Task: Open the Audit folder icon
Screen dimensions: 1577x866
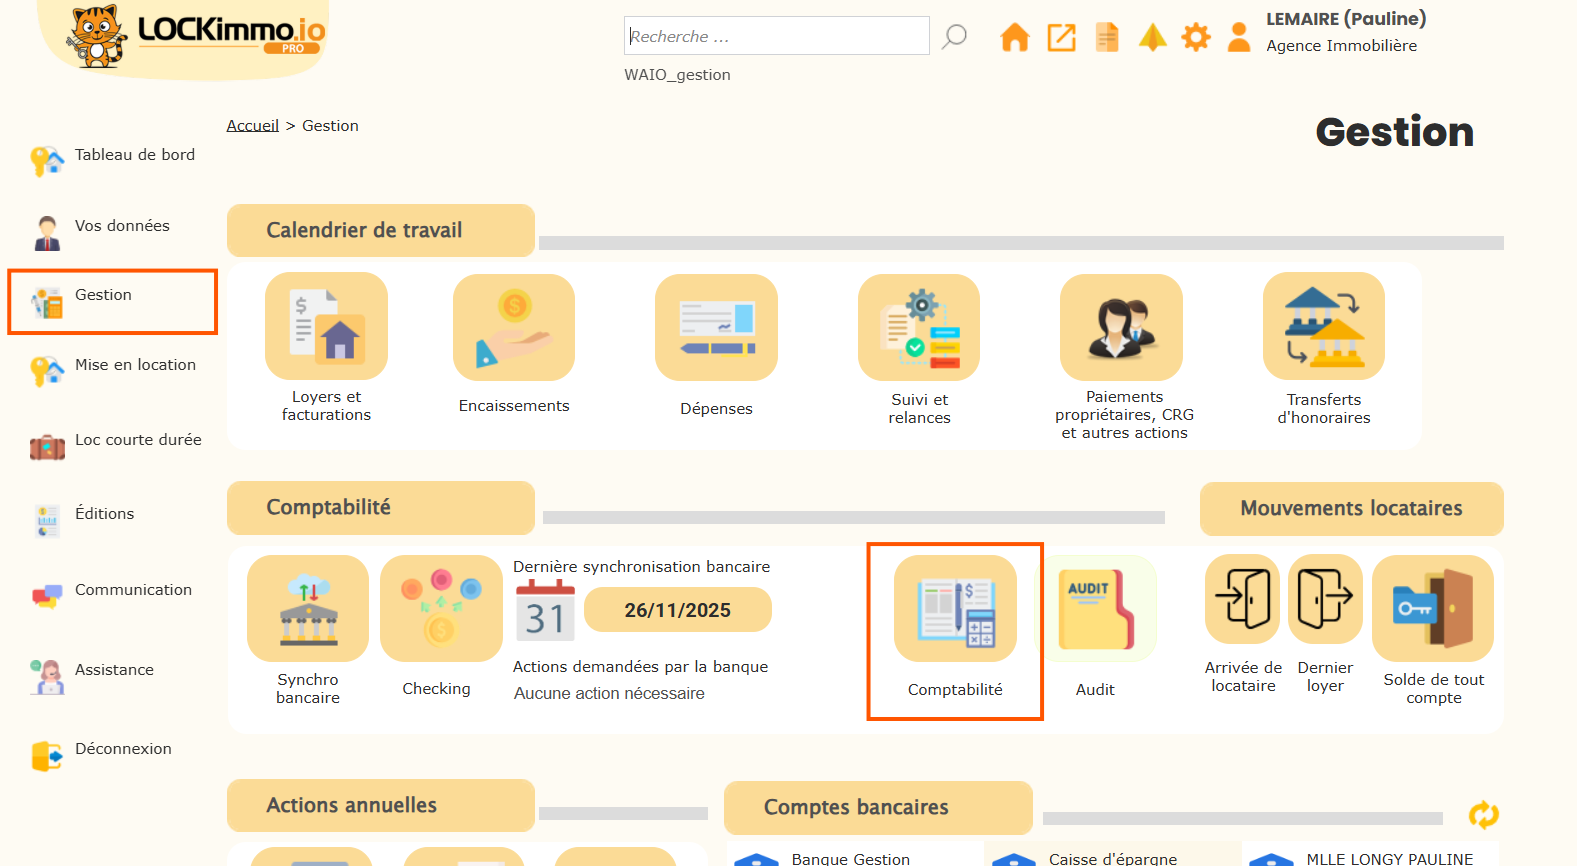Action: pyautogui.click(x=1096, y=608)
